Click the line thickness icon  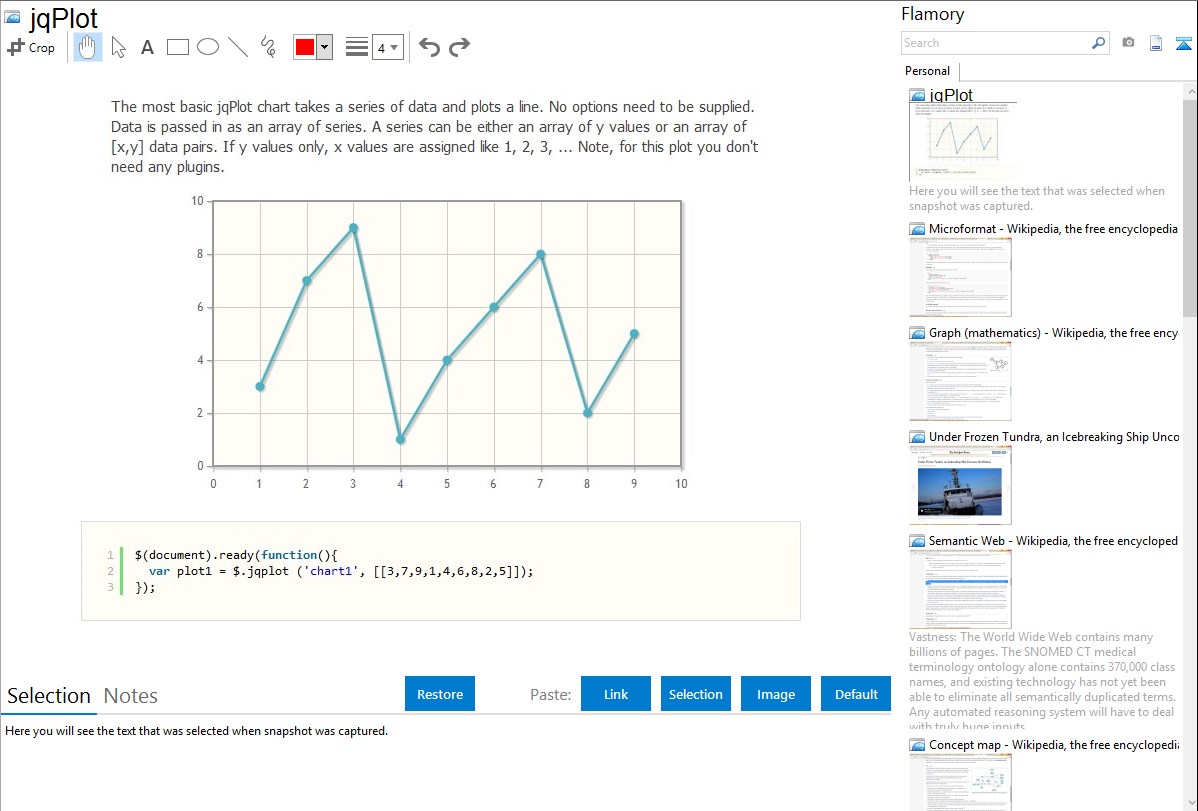(x=356, y=47)
